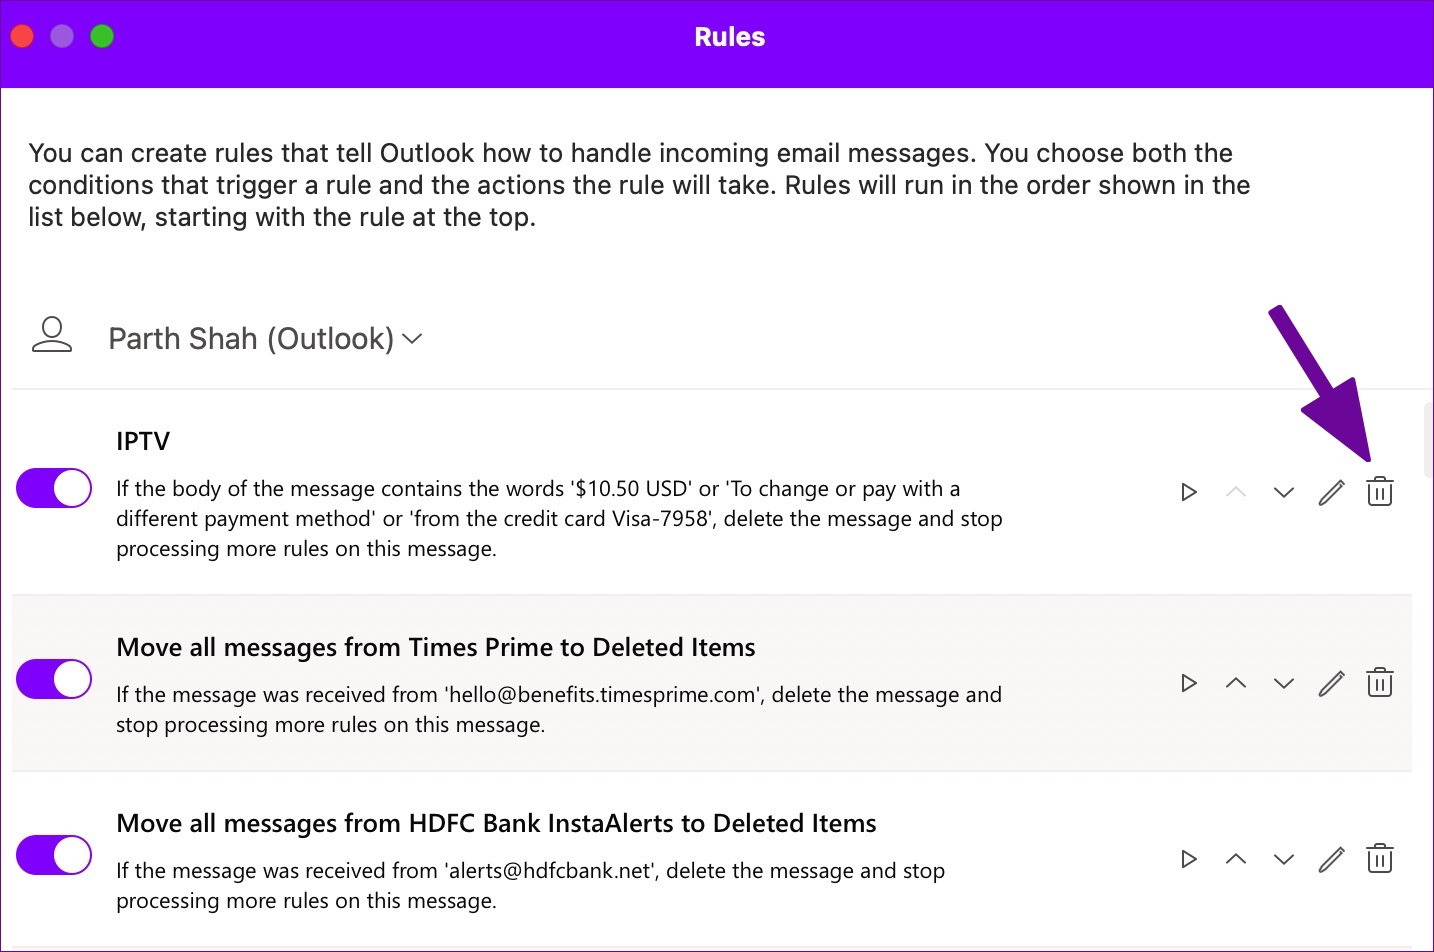Edit the HDFC Bank InstaAlerts rule
The image size is (1434, 952).
coord(1331,859)
